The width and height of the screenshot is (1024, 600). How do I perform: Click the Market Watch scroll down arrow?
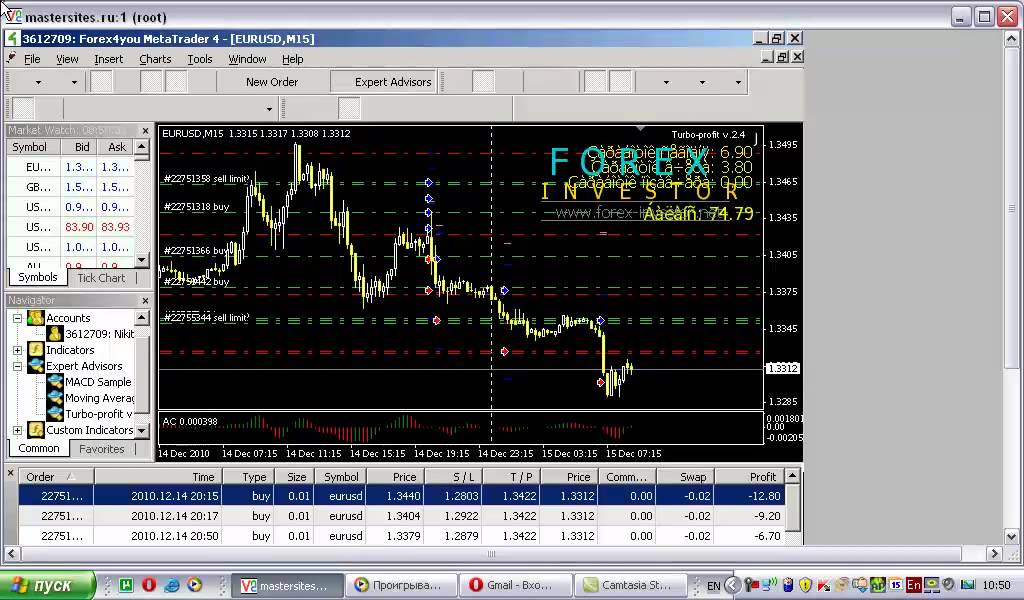point(142,260)
